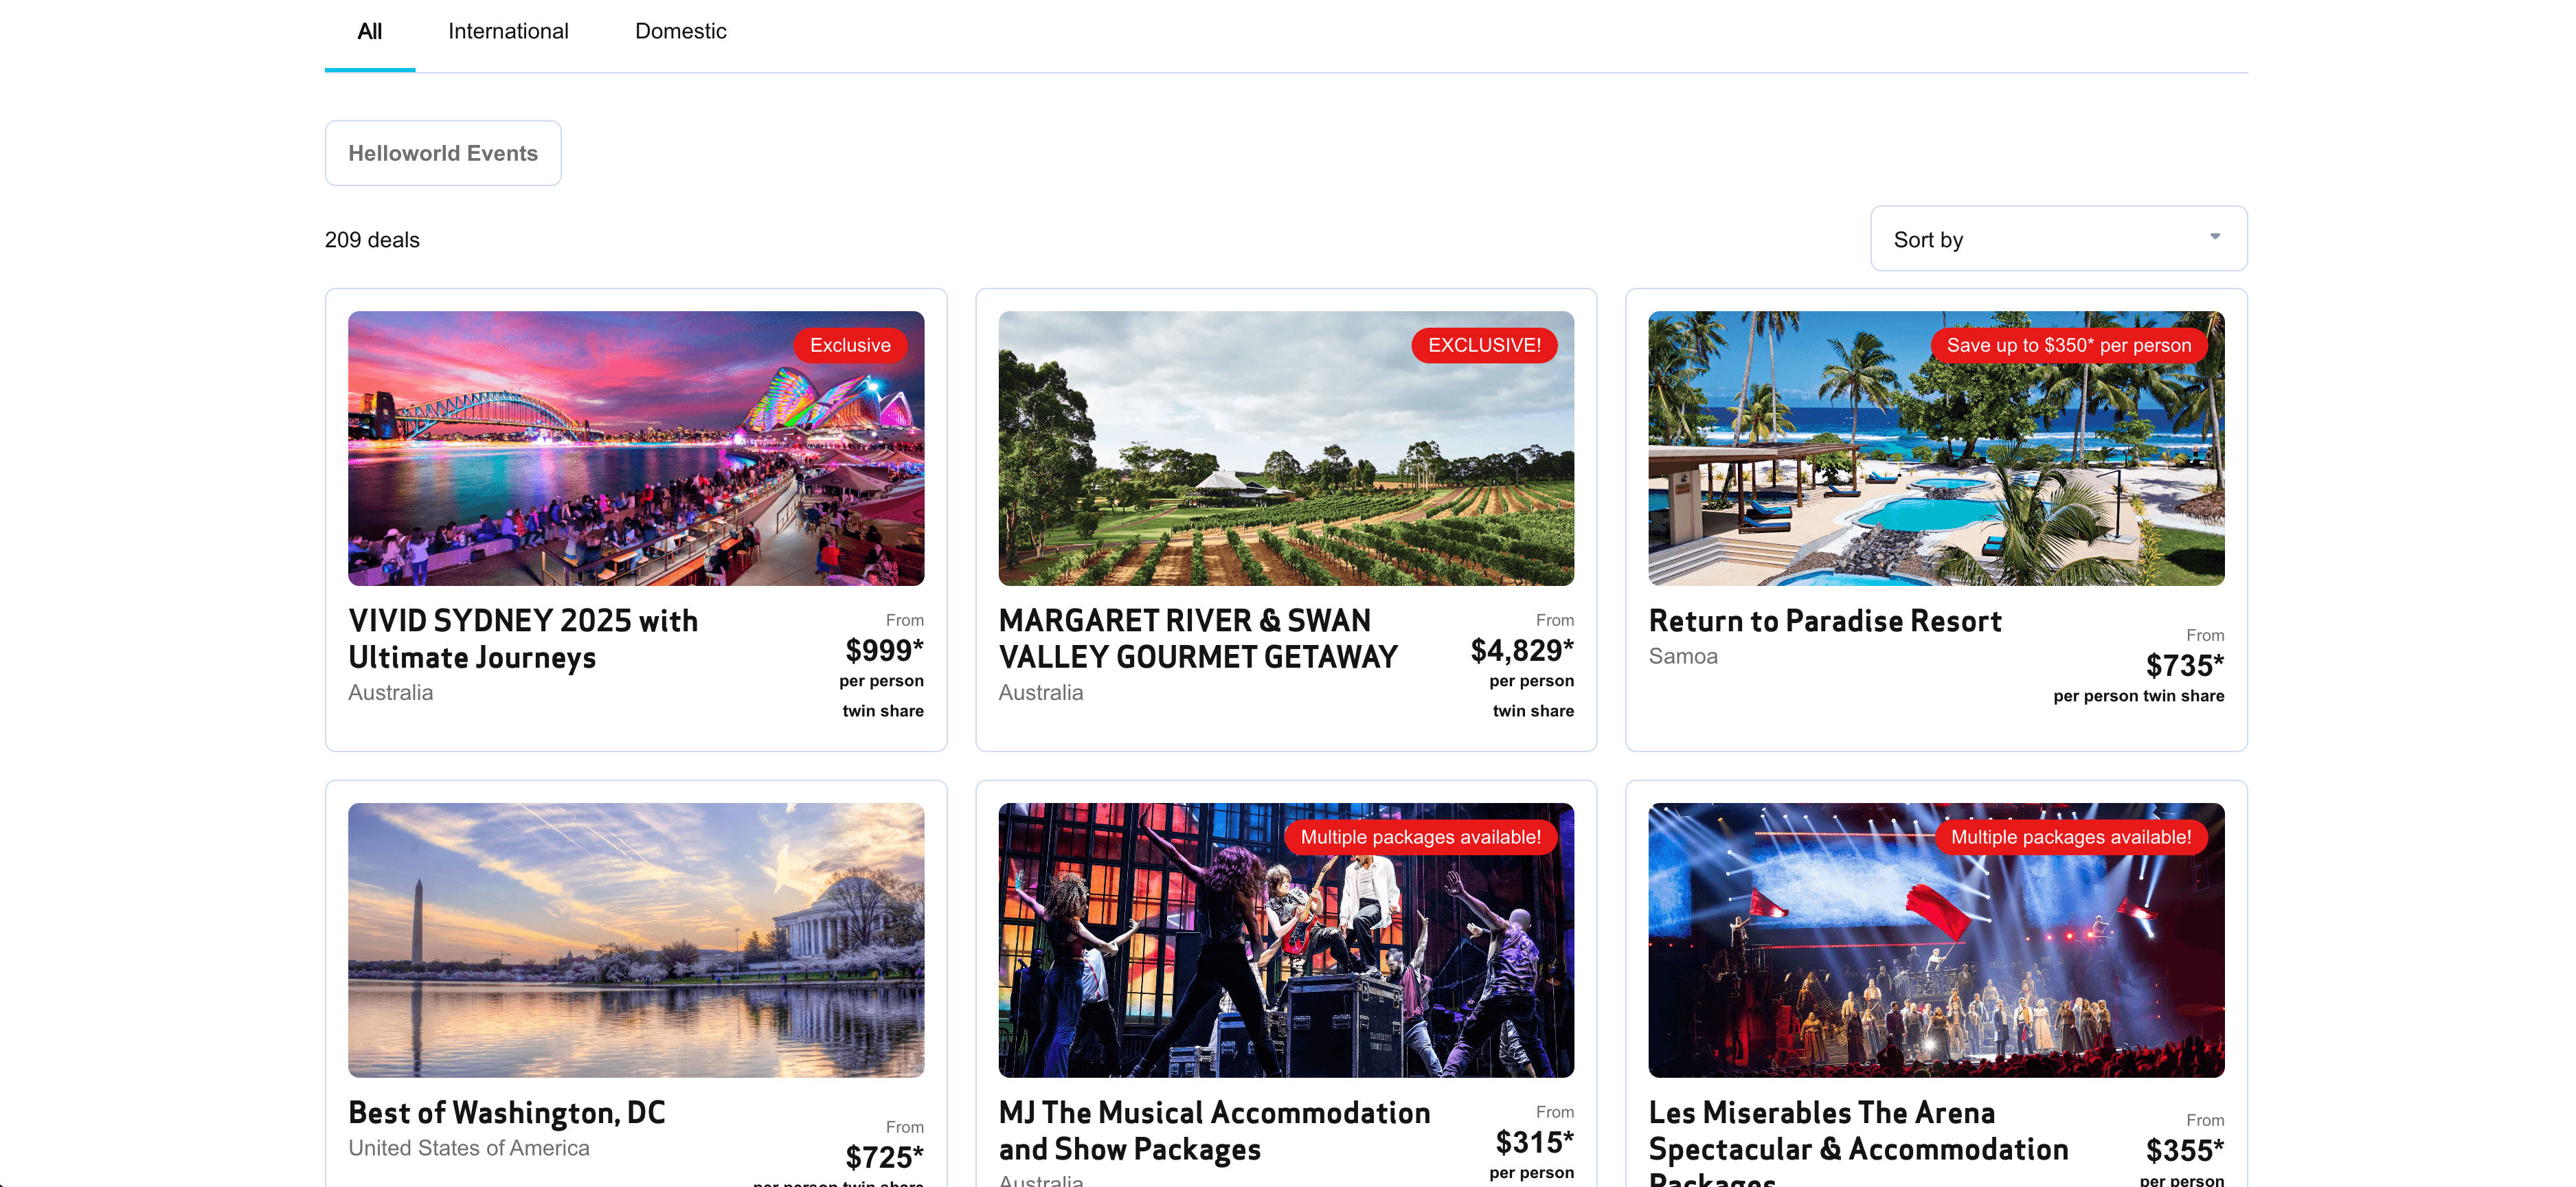Click MJ The Musical Accommodation title

tap(1213, 1130)
